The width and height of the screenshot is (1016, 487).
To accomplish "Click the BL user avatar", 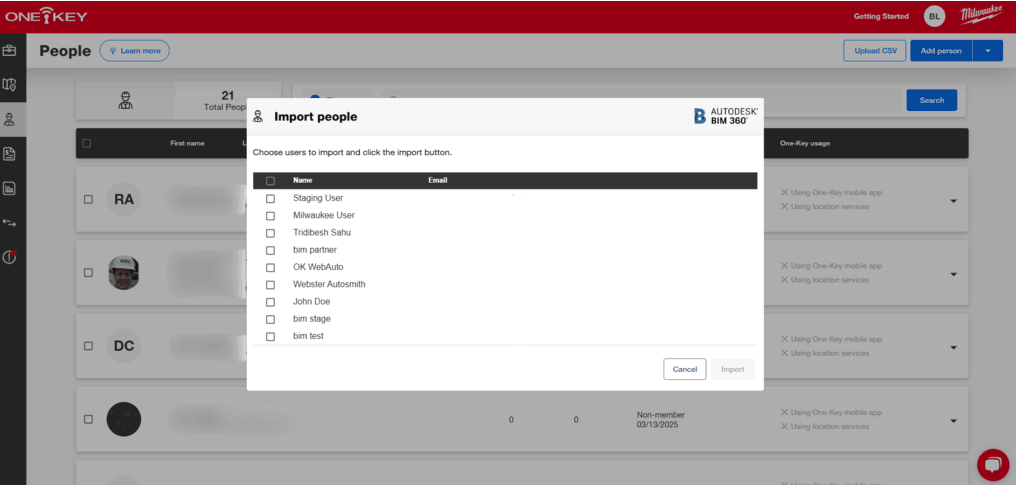I will pyautogui.click(x=934, y=17).
